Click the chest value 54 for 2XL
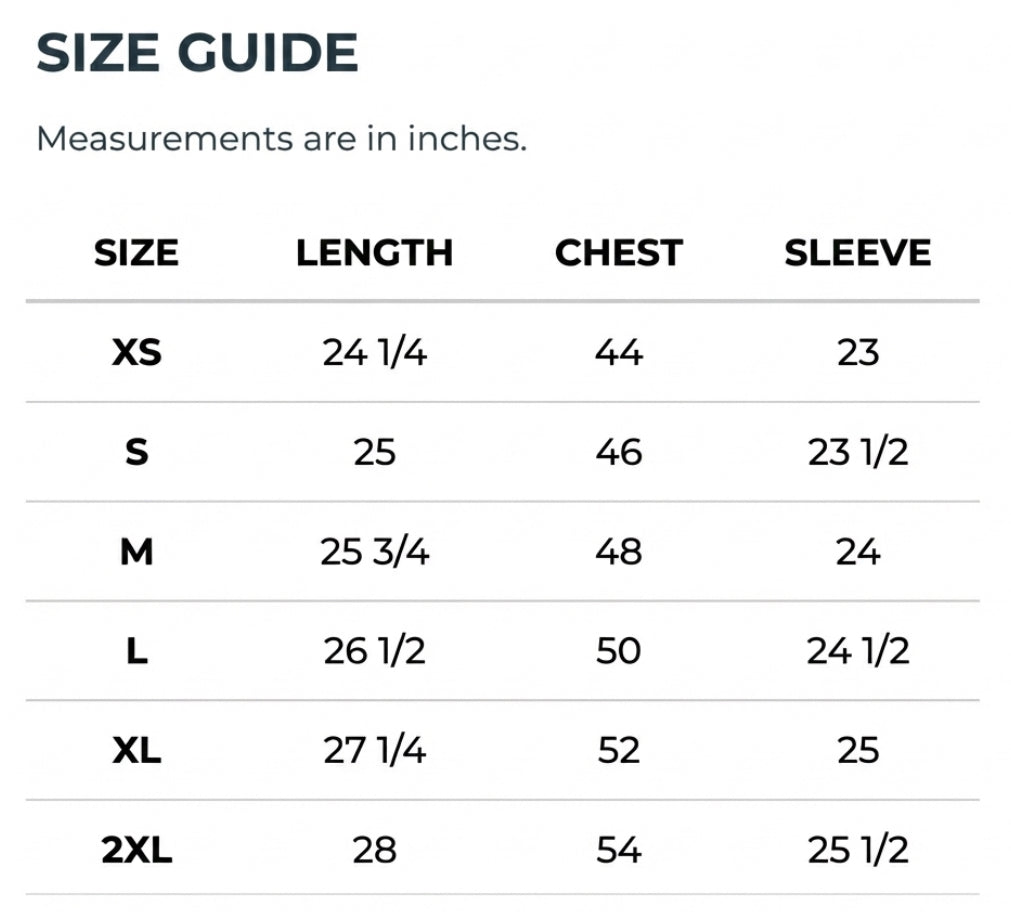This screenshot has width=1011, height=912. [x=618, y=850]
